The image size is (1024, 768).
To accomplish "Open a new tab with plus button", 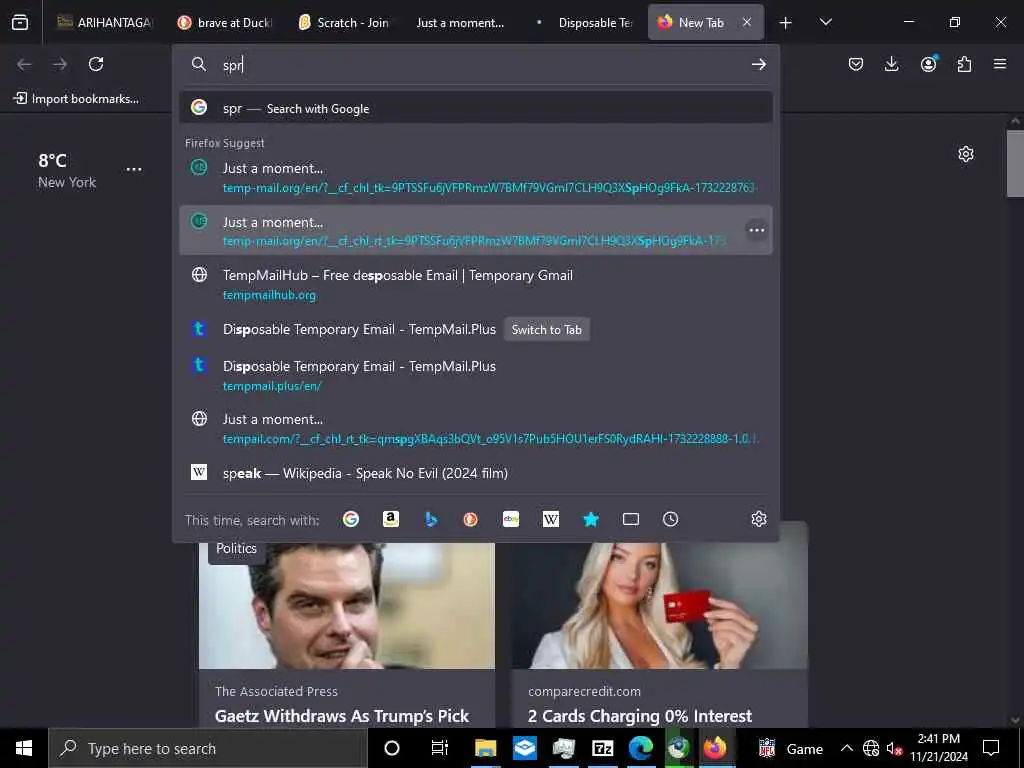I will pos(786,23).
